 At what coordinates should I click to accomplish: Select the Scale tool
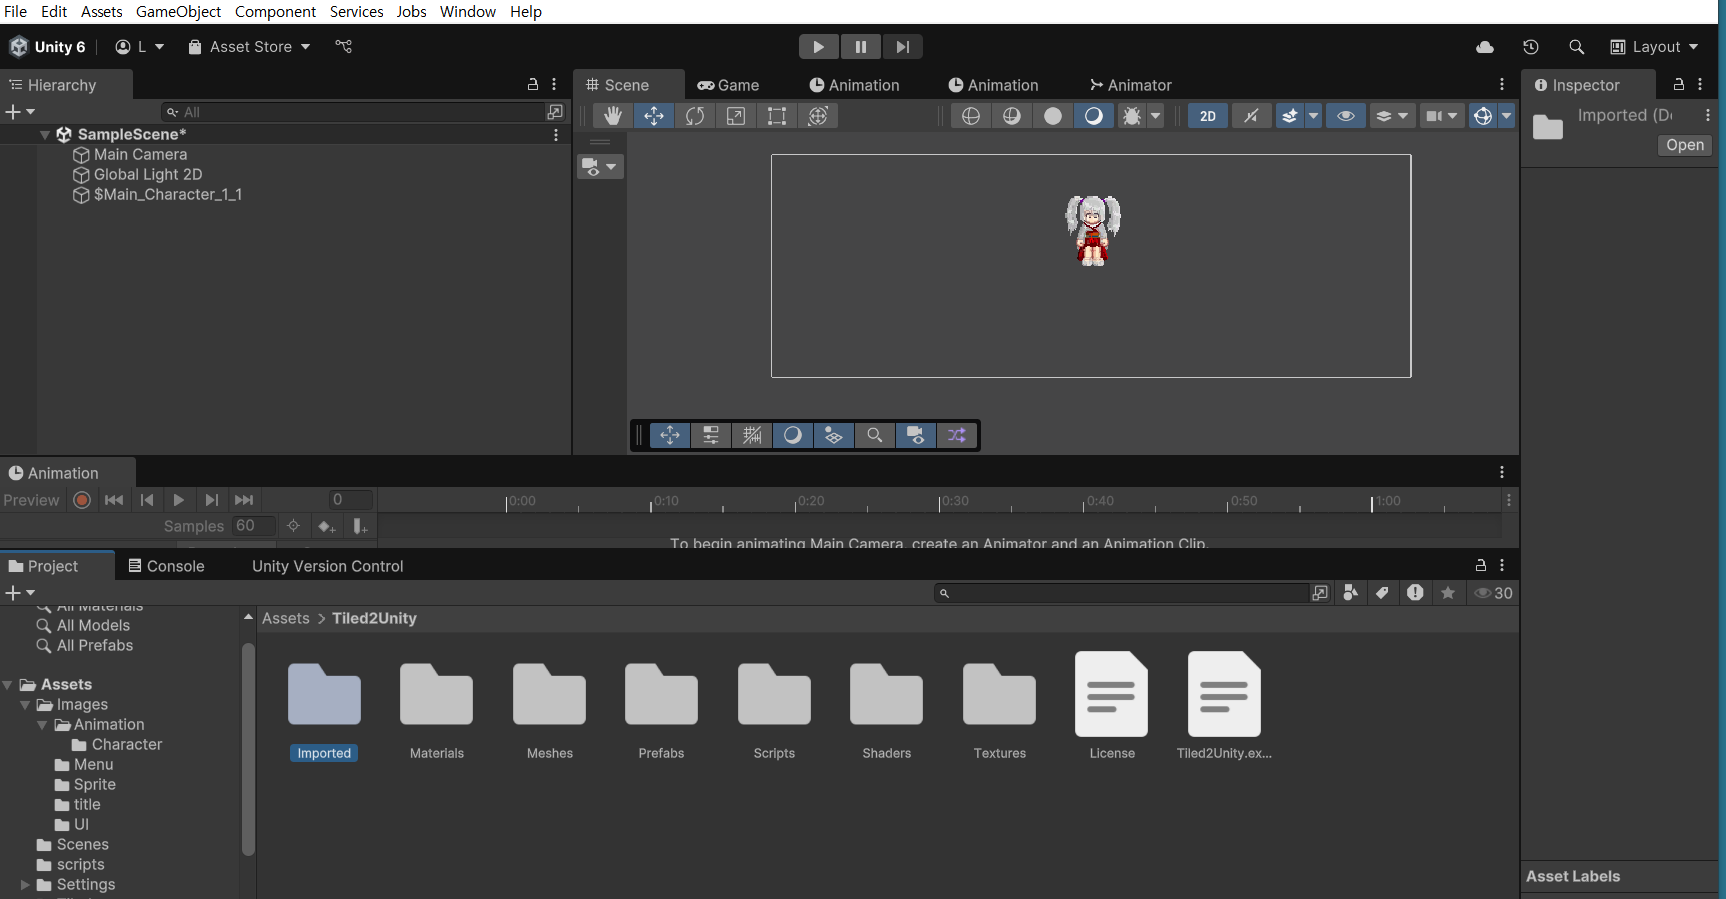click(735, 116)
